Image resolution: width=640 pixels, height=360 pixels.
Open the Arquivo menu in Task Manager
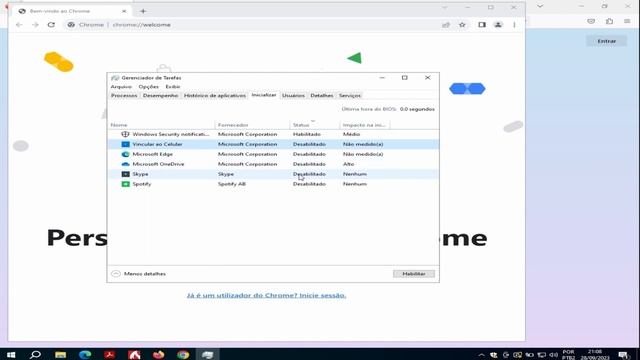click(121, 87)
